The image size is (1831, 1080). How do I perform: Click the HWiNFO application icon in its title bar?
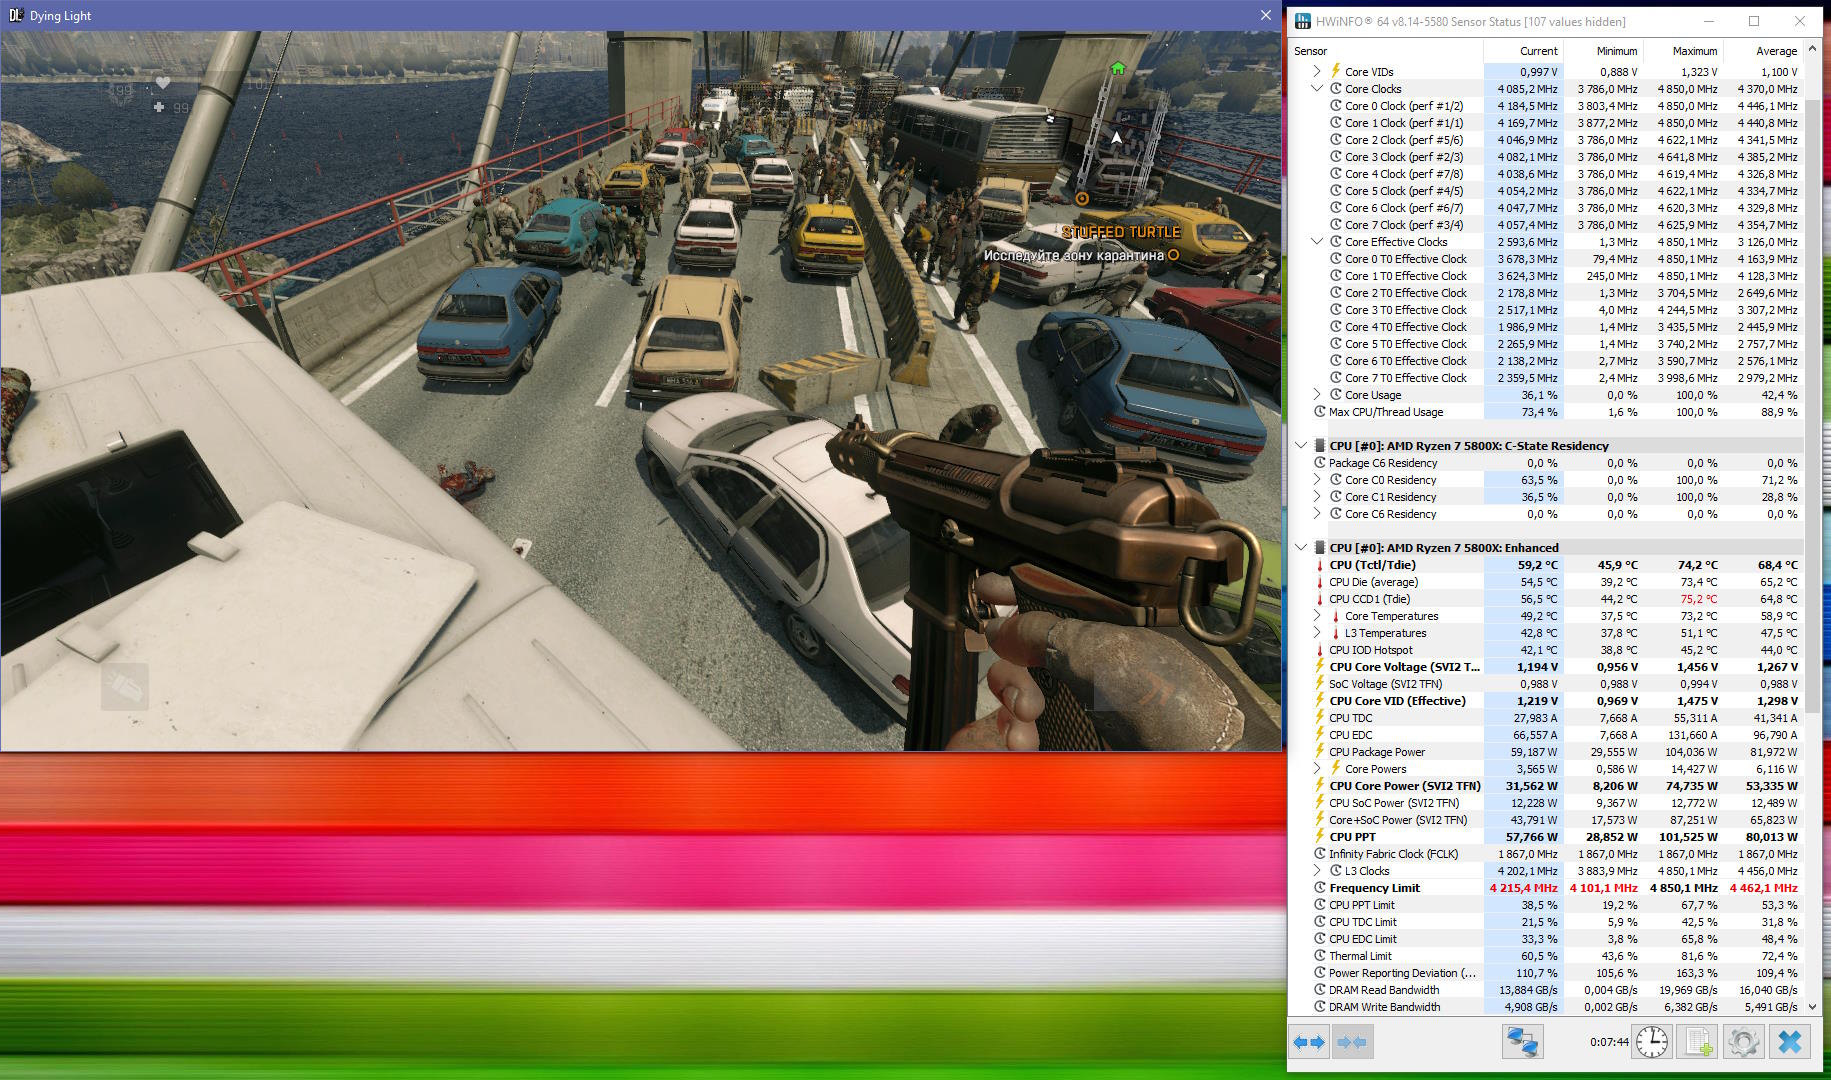tap(1303, 21)
